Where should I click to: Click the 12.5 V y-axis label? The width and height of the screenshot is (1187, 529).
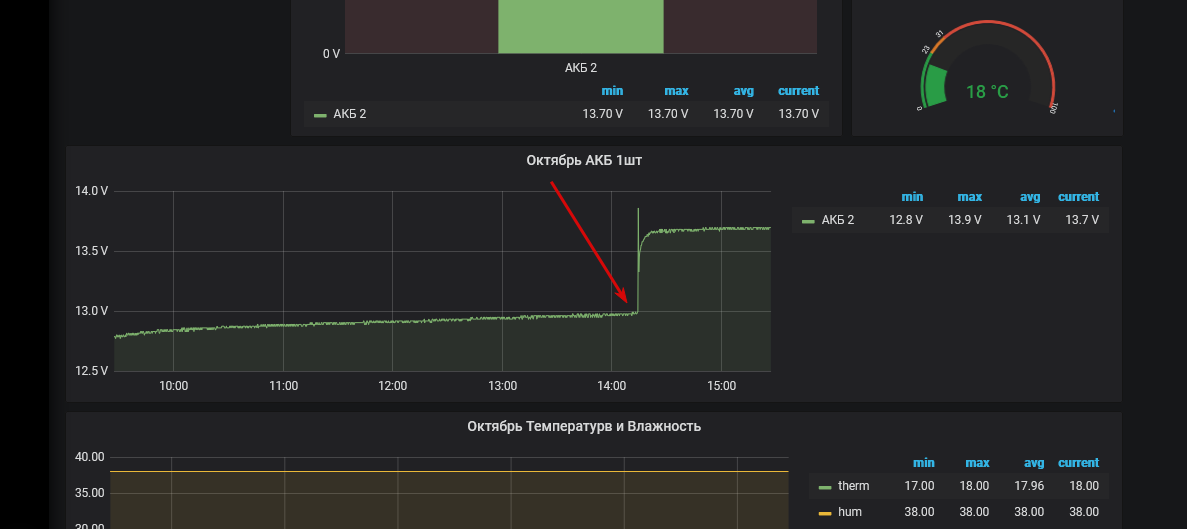pyautogui.click(x=92, y=371)
